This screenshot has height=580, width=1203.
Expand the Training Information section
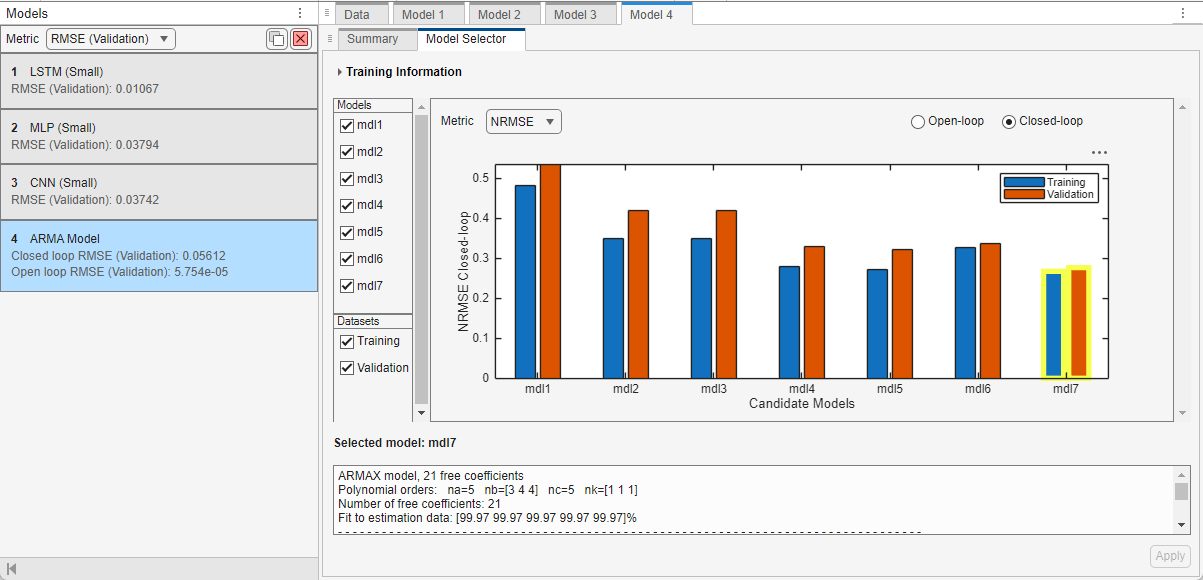click(x=339, y=72)
